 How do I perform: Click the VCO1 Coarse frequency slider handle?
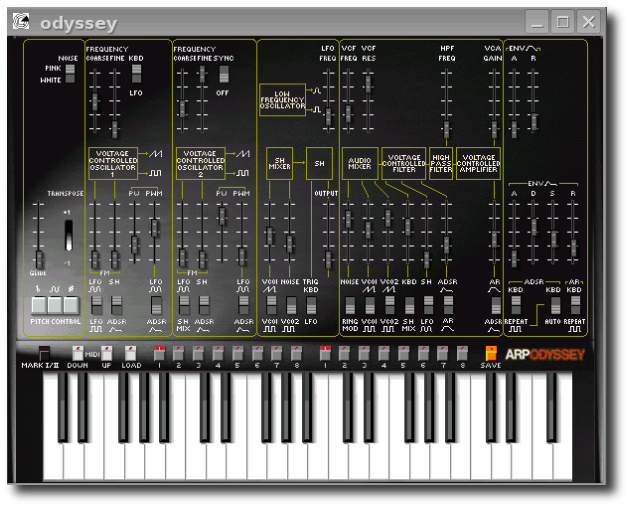click(x=95, y=102)
